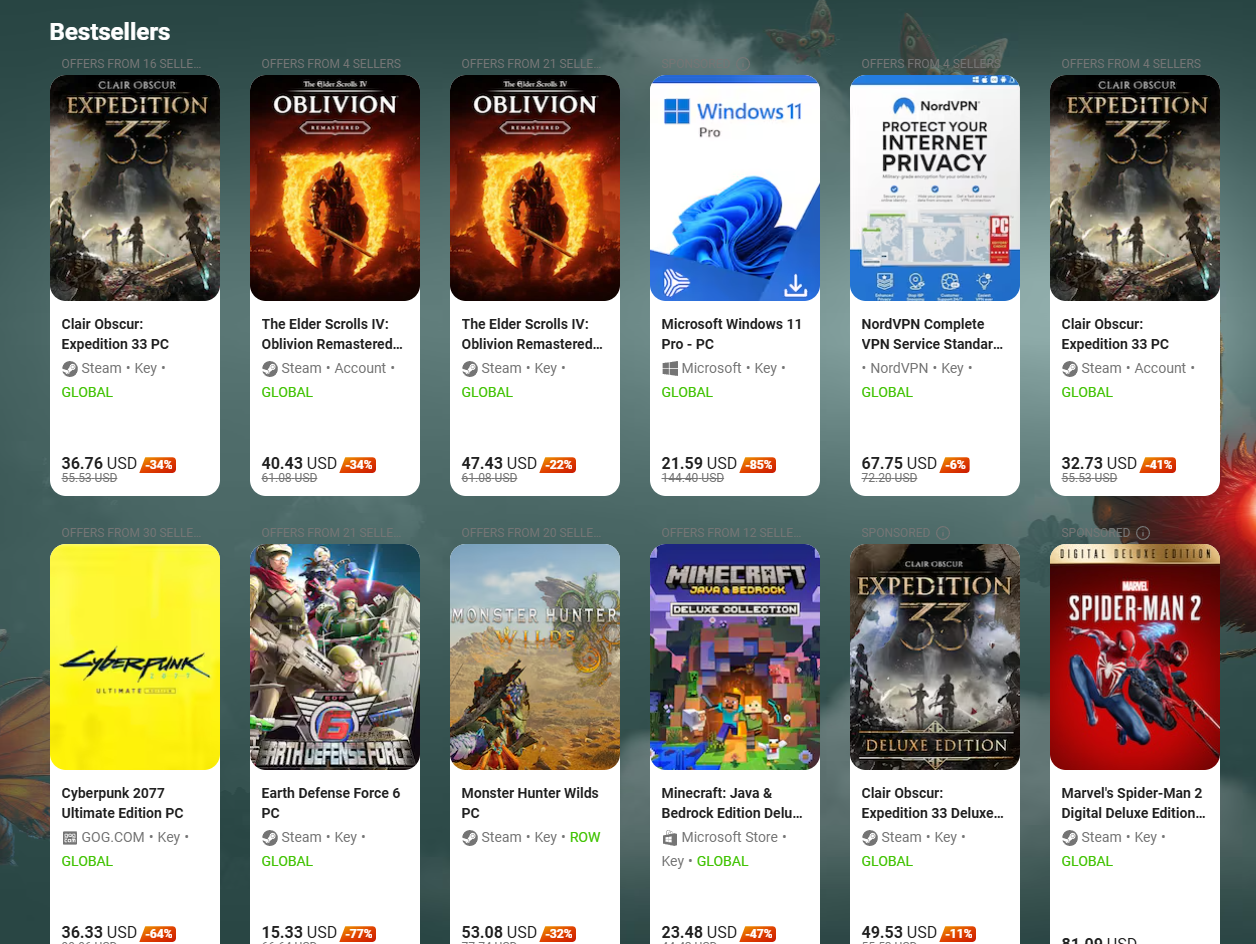The width and height of the screenshot is (1256, 944).
Task: Click the Bestsellers heading
Action: (110, 32)
